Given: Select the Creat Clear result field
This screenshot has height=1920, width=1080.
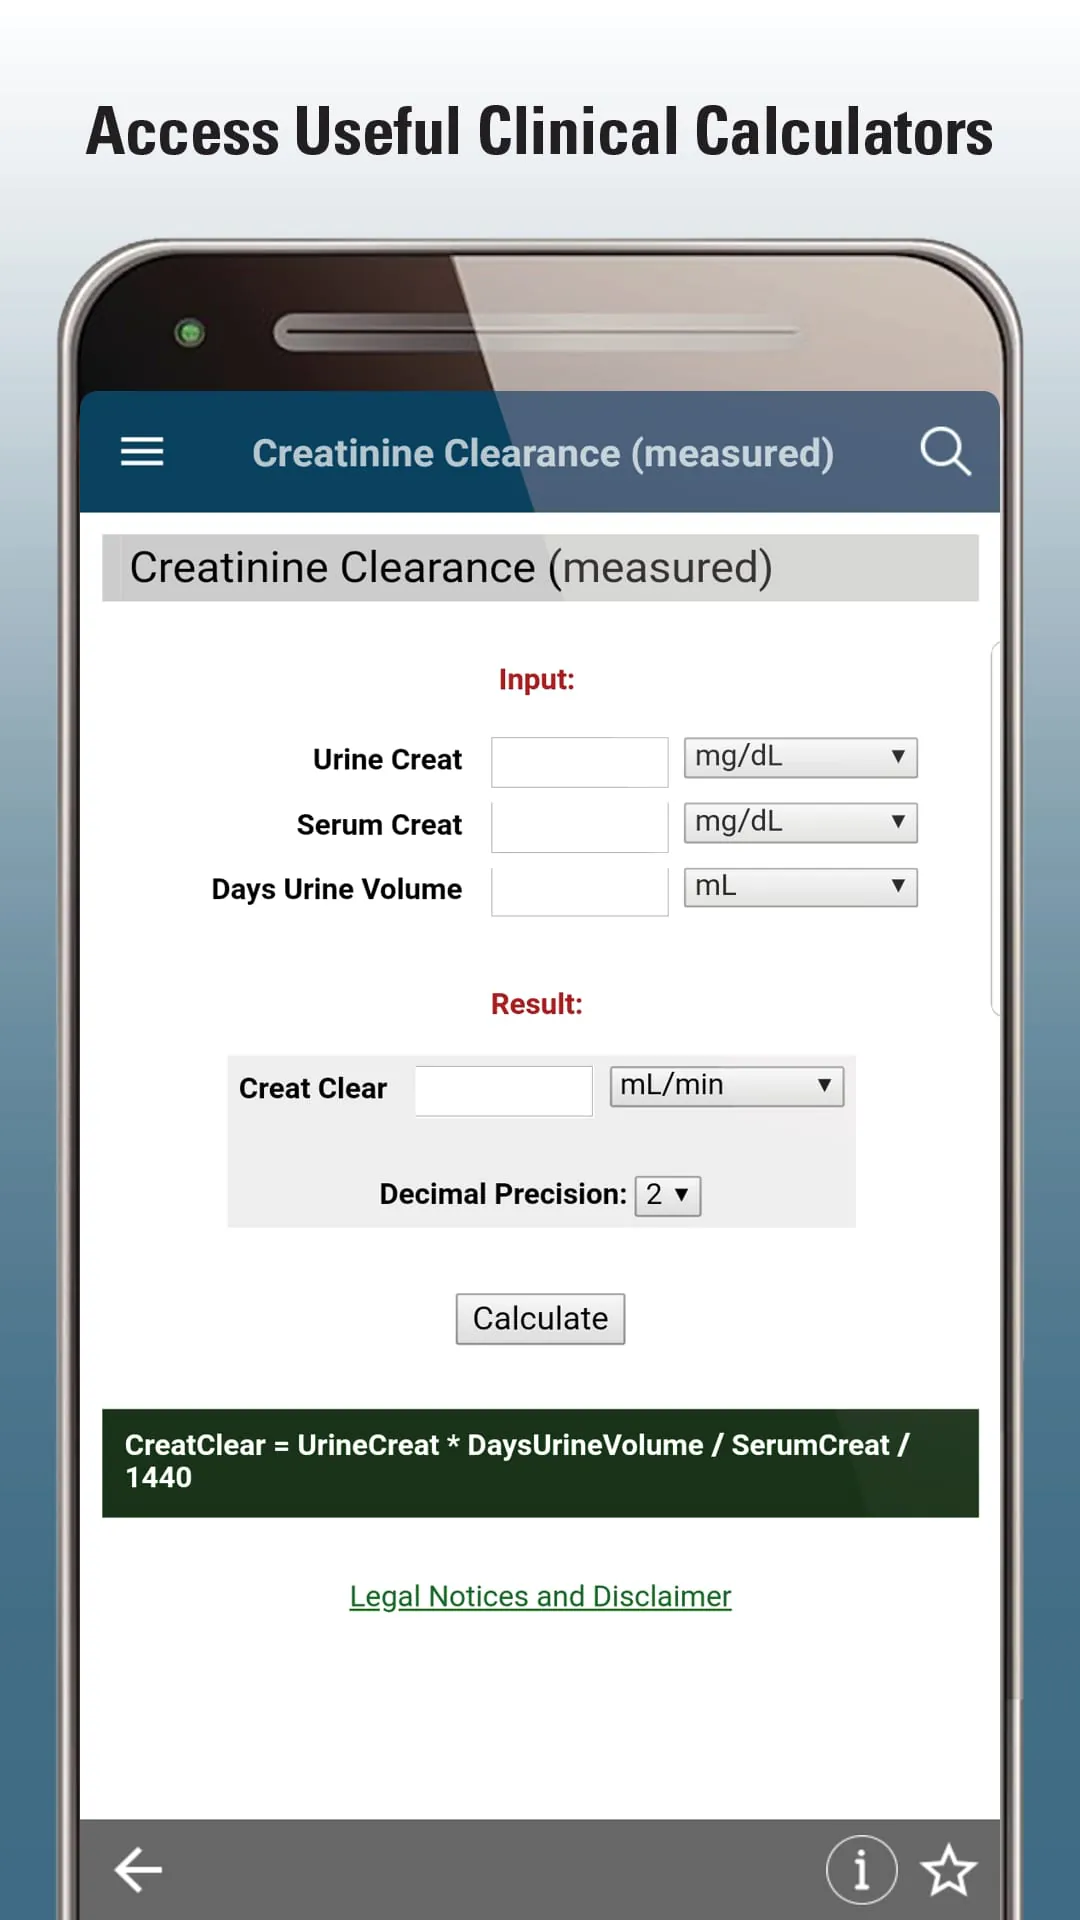Looking at the screenshot, I should click(503, 1090).
